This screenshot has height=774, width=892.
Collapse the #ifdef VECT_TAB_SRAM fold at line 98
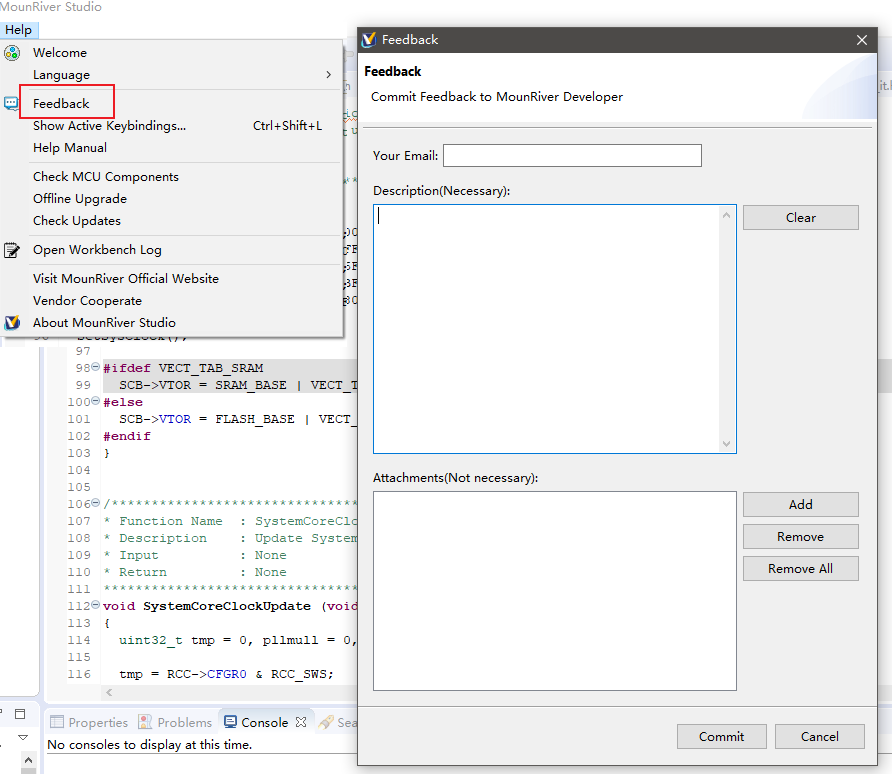(x=96, y=368)
